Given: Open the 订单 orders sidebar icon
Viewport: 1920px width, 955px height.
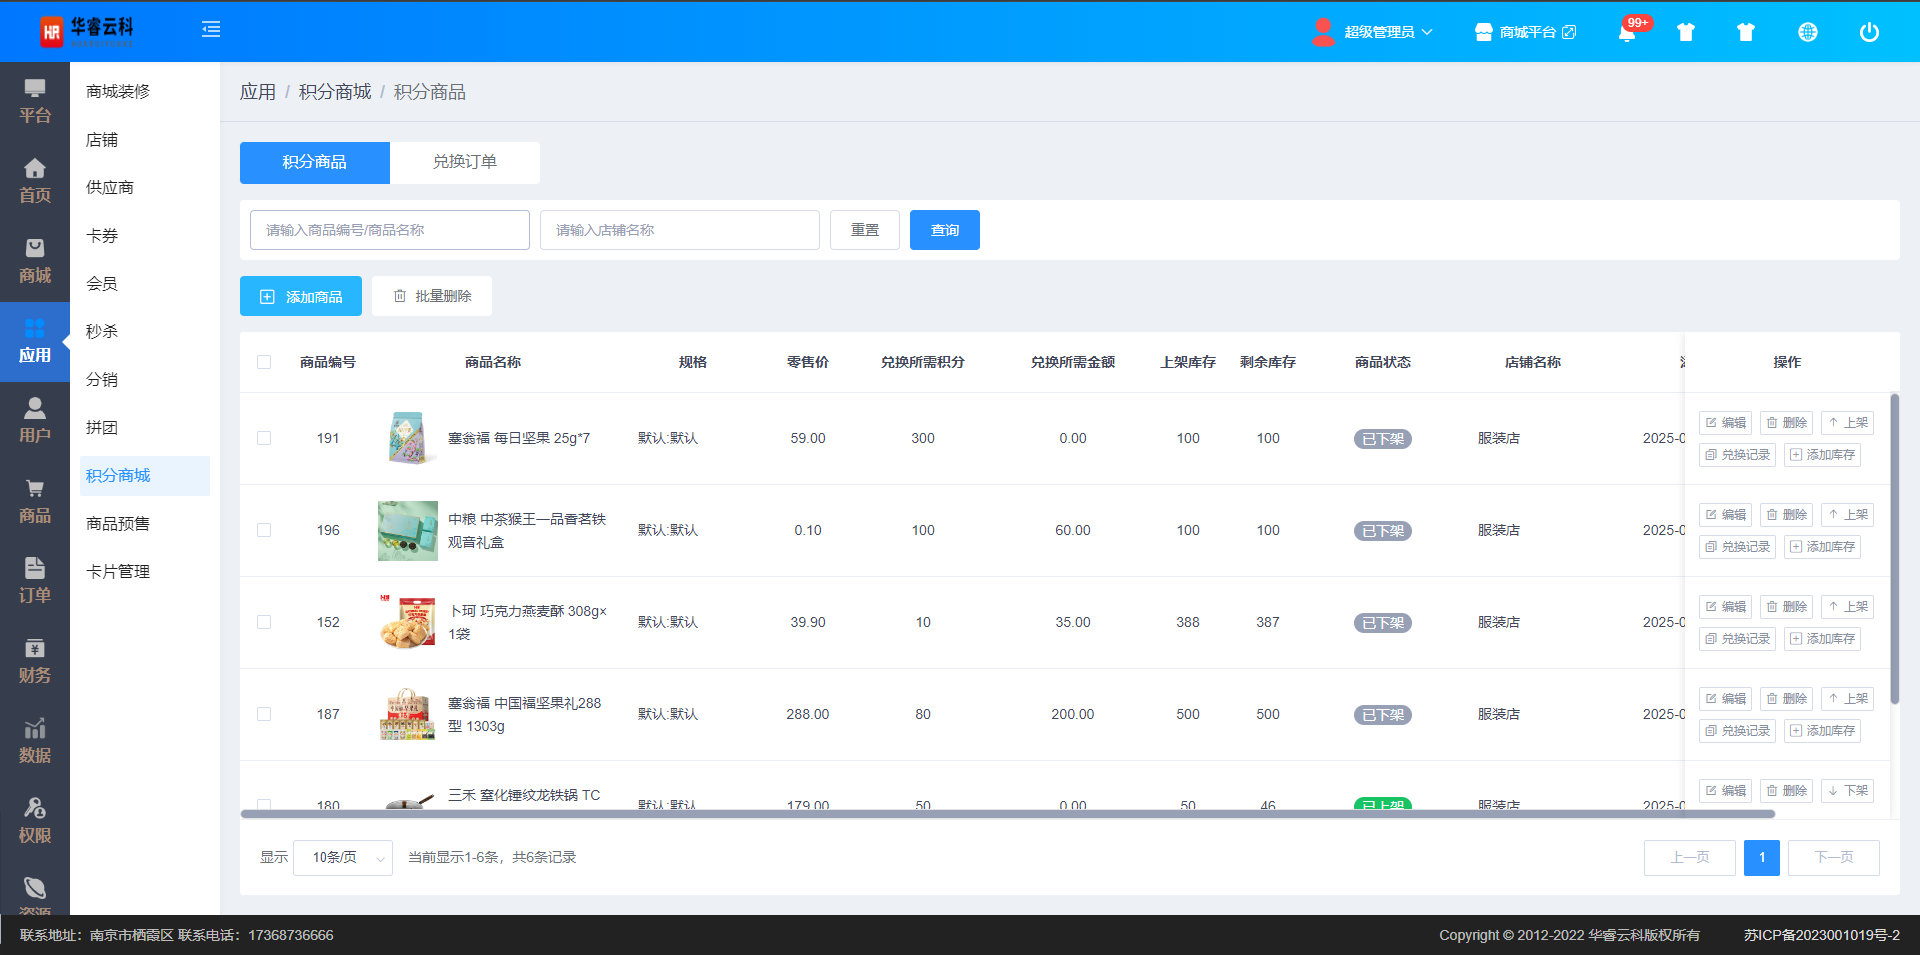Looking at the screenshot, I should coord(35,581).
